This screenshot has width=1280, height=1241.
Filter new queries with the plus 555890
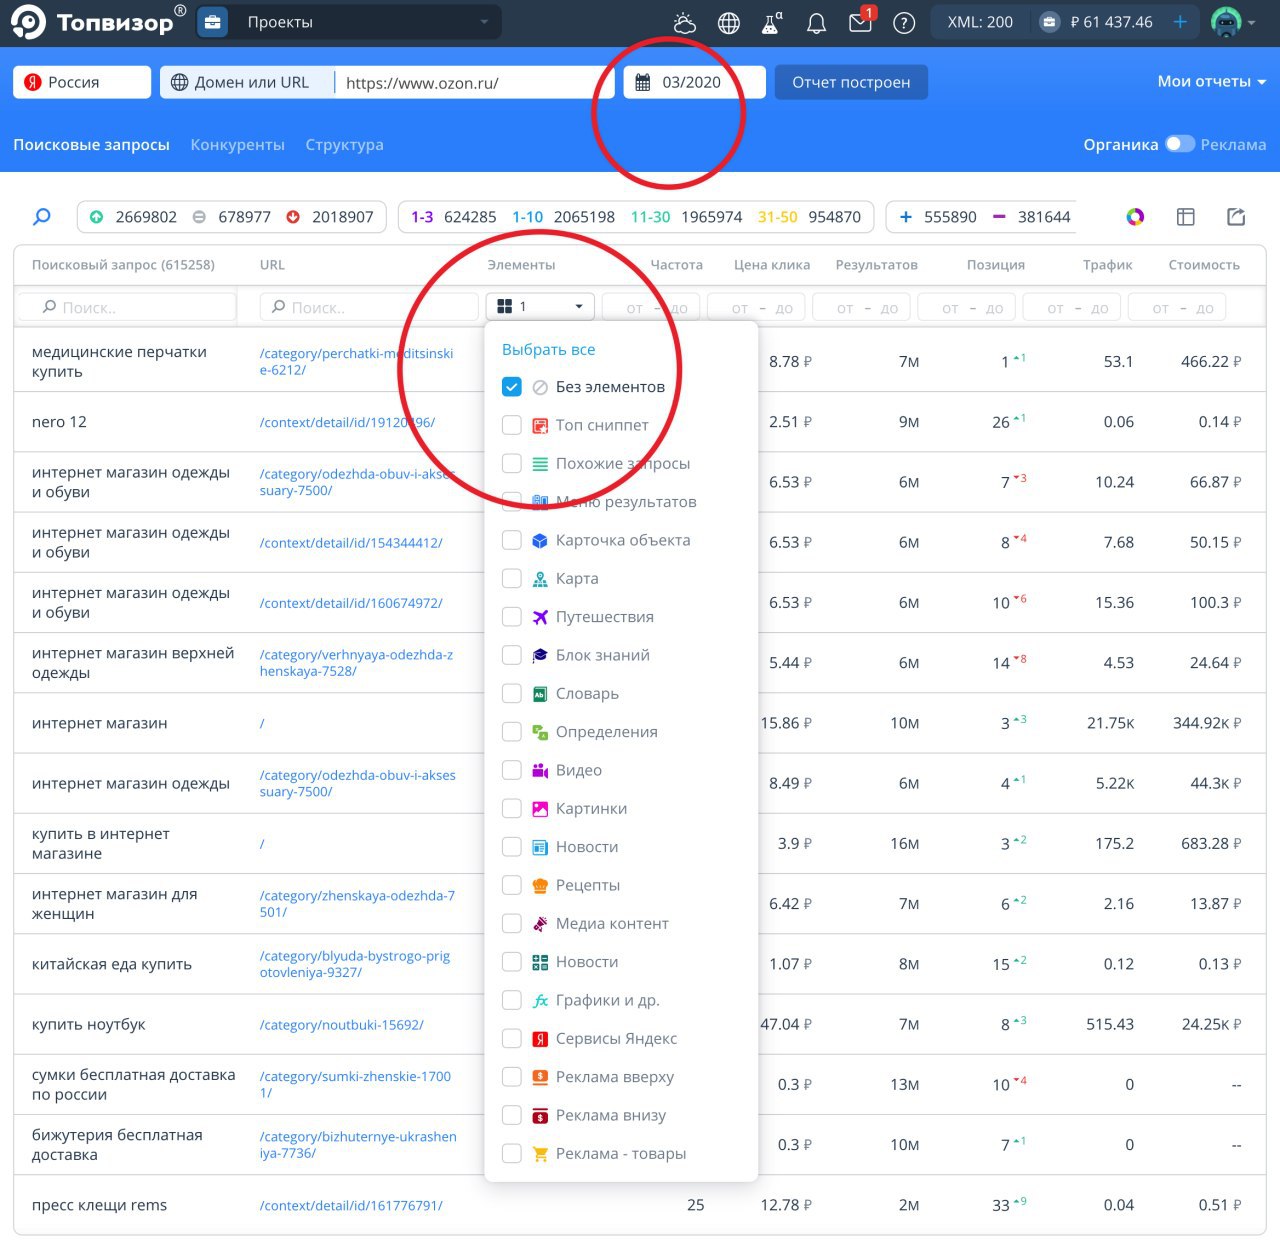937,217
